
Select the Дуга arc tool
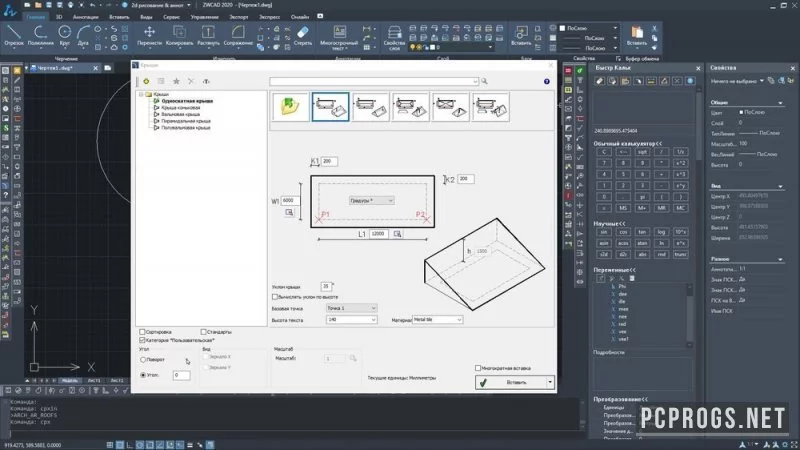coord(83,36)
